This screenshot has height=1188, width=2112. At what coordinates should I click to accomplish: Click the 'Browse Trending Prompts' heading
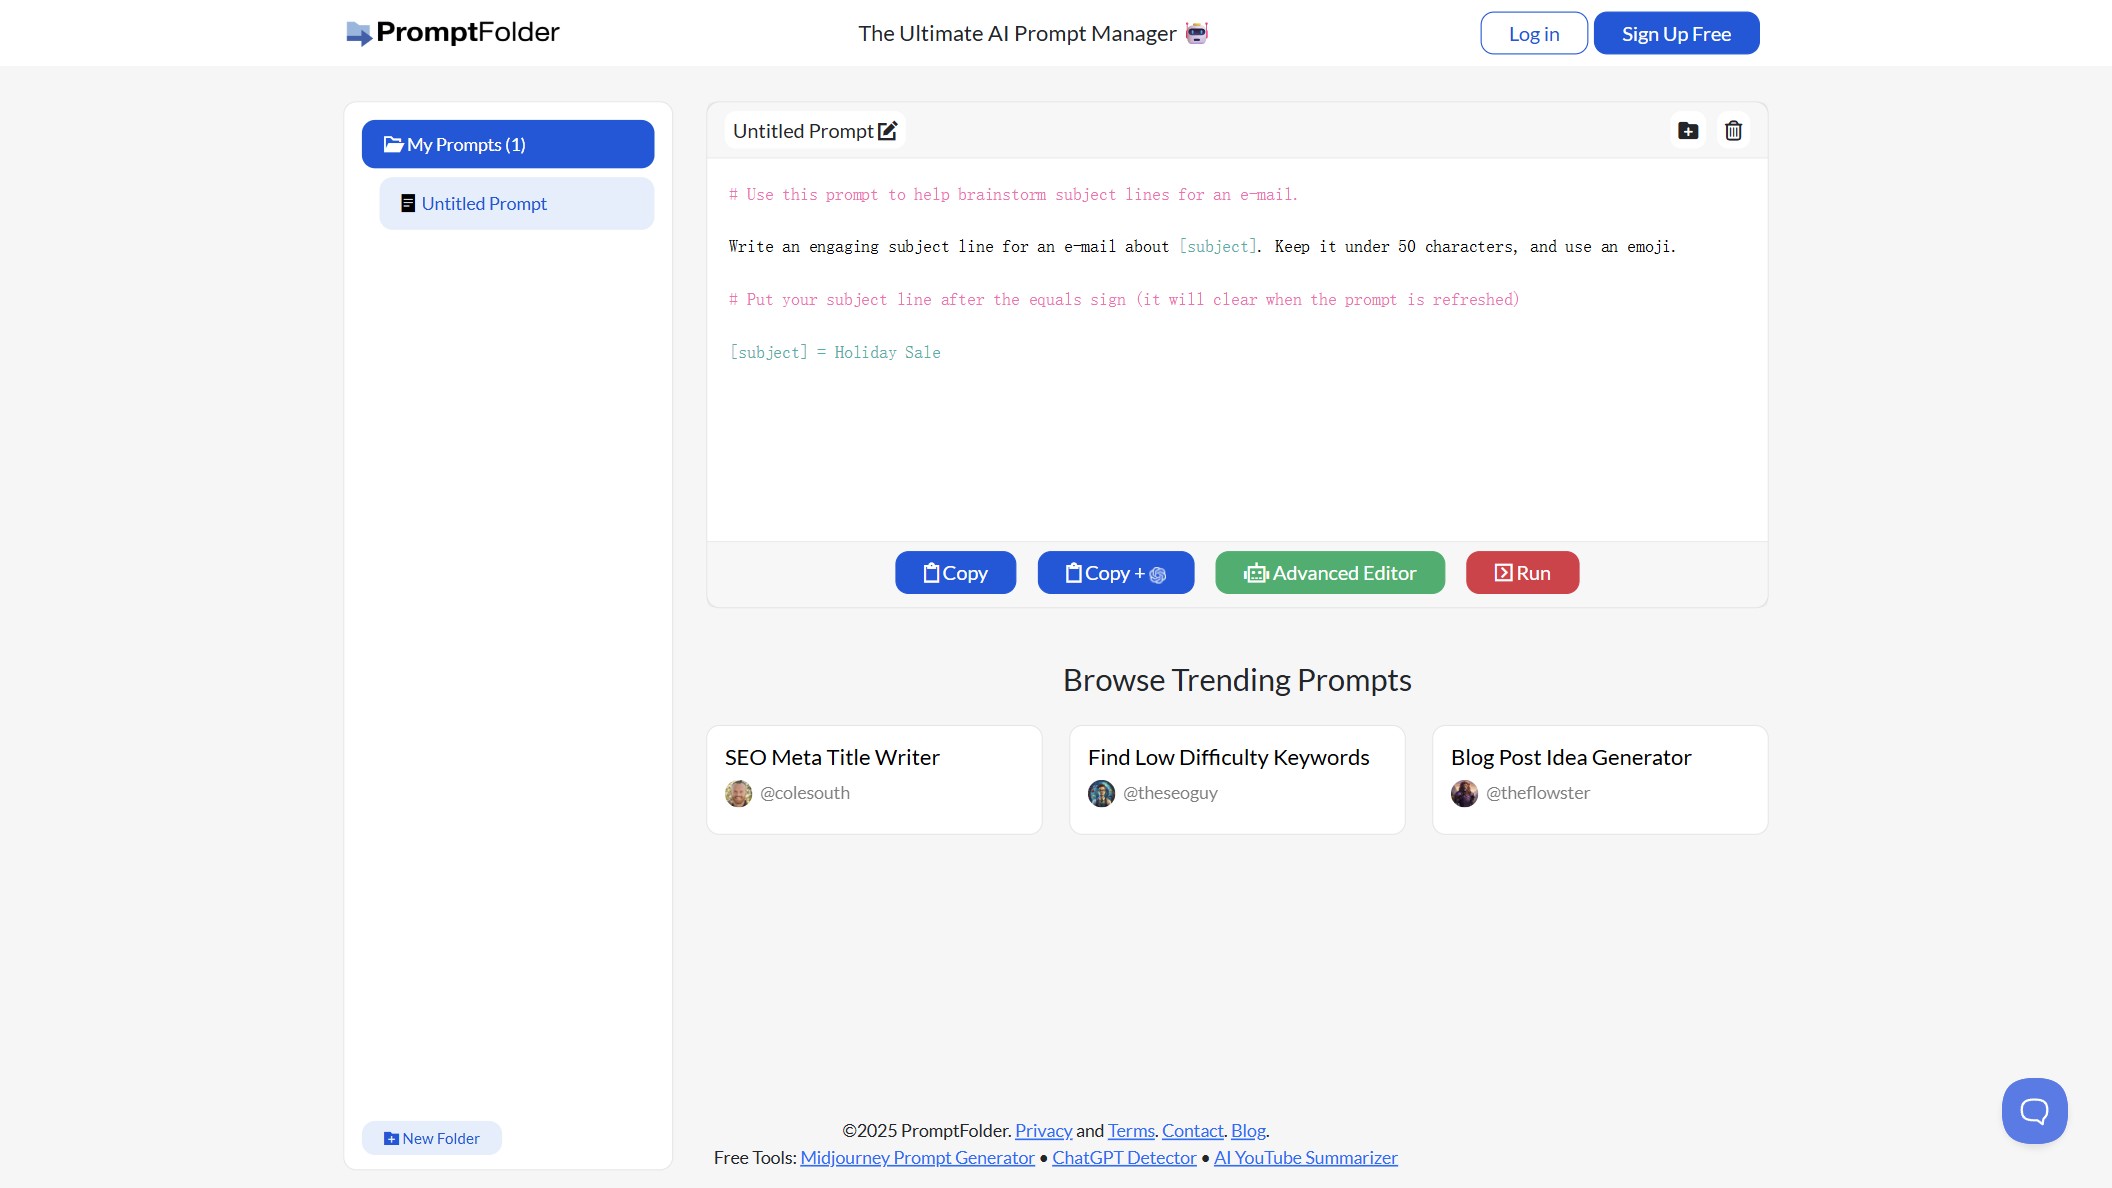pyautogui.click(x=1237, y=680)
